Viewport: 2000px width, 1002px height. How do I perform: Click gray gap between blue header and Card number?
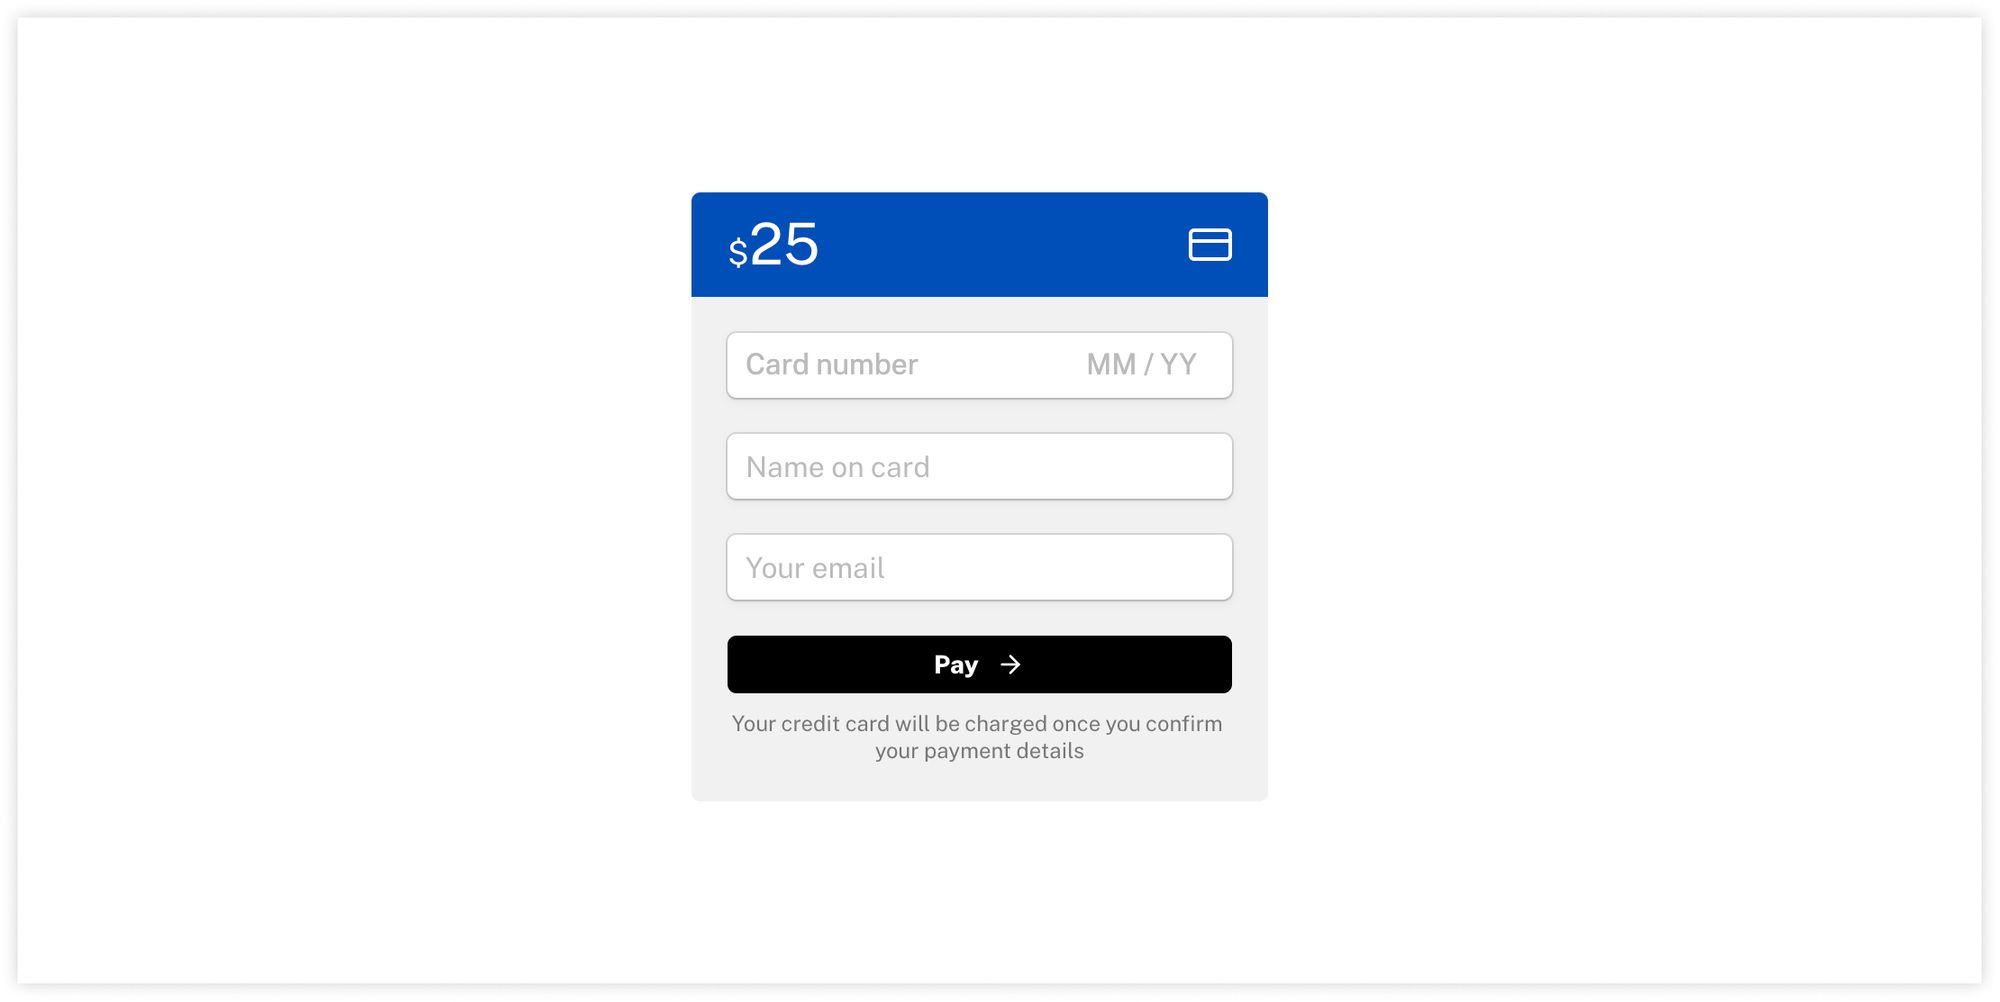980,314
